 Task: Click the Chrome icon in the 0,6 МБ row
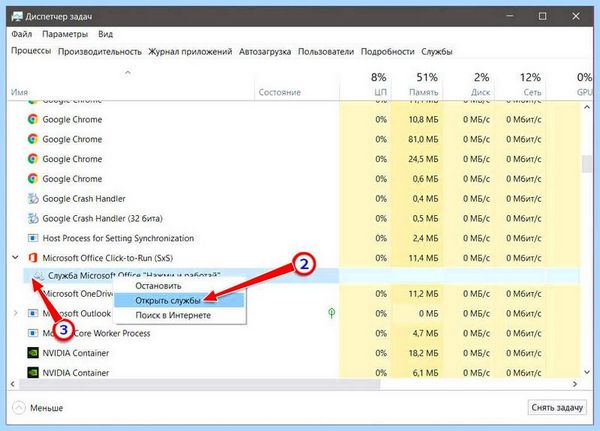tap(33, 179)
